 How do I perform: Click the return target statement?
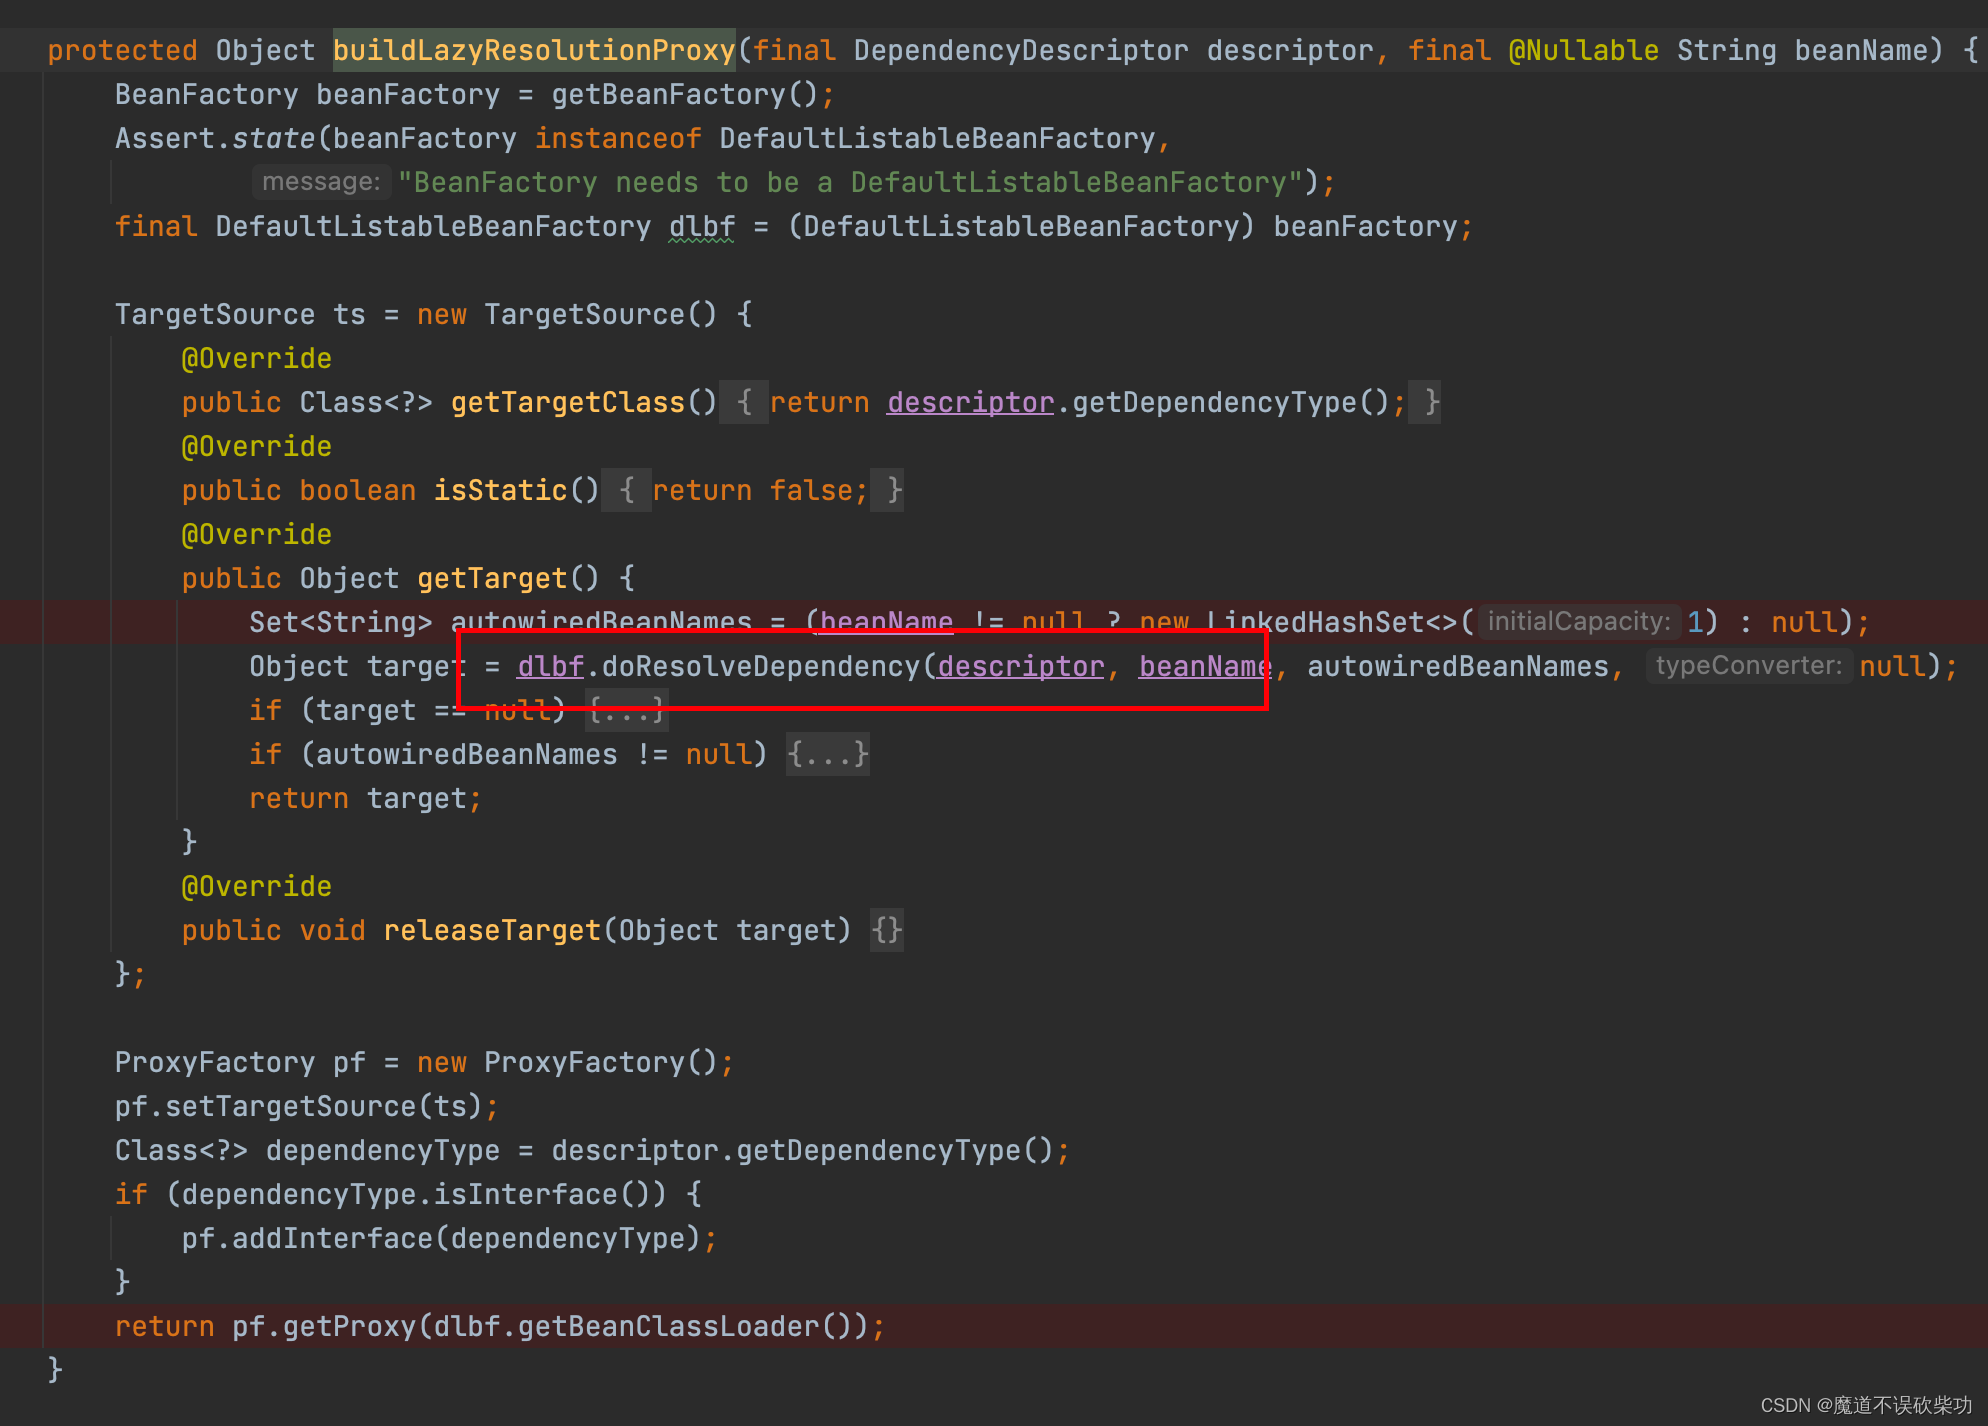[365, 798]
